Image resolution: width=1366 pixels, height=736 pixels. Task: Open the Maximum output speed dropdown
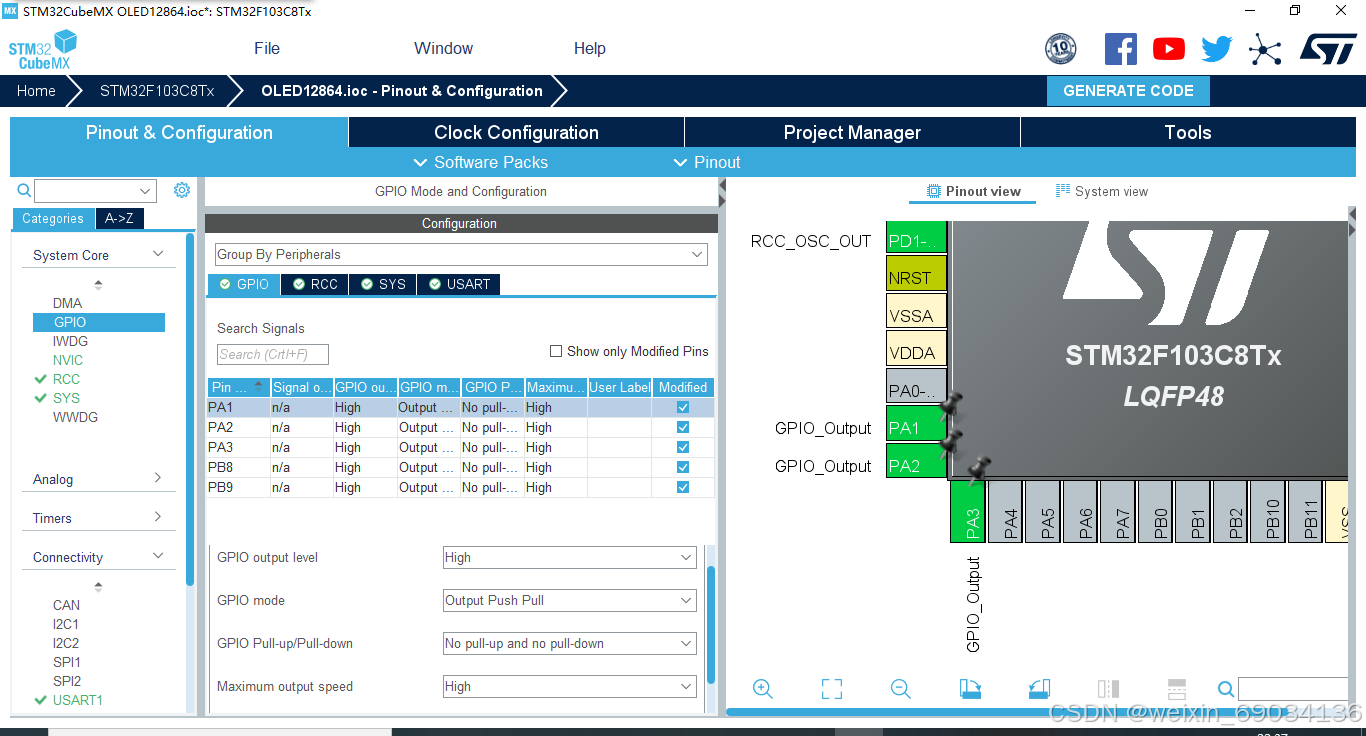[x=569, y=686]
